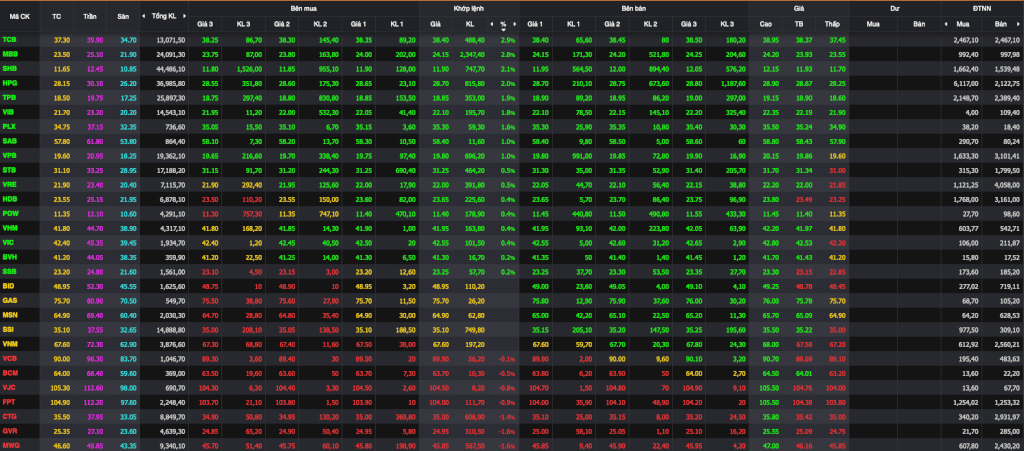Open the VNM stock symbol
The image size is (1024, 451).
tap(10, 343)
